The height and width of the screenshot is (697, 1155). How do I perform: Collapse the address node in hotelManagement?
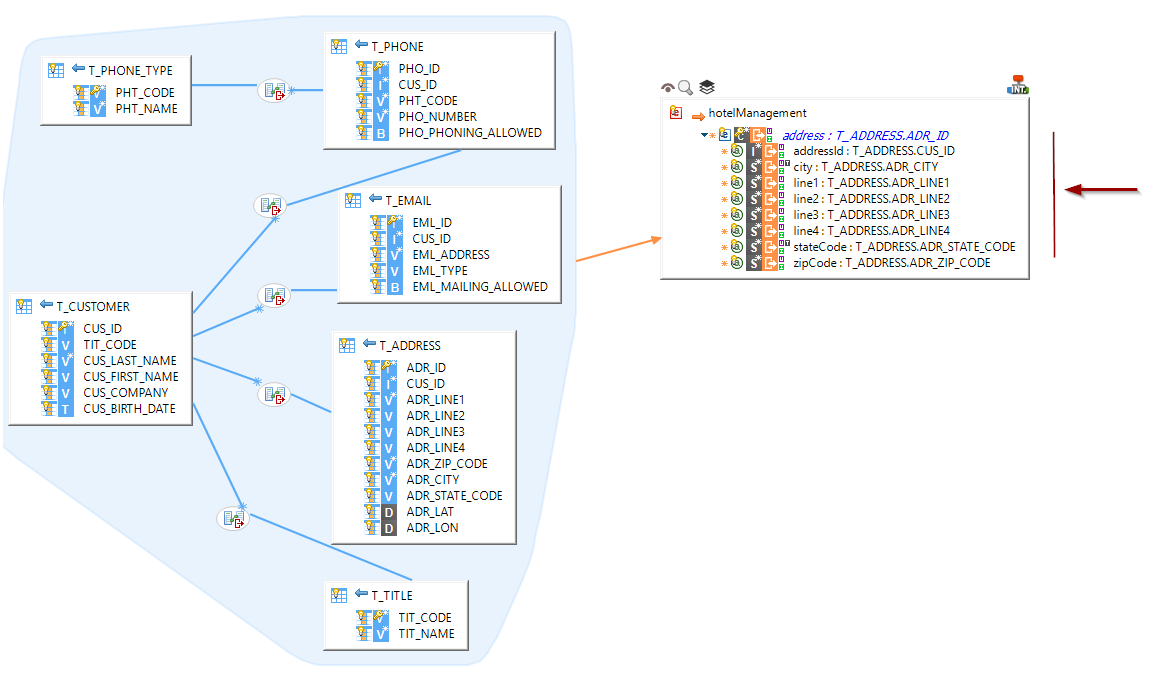(704, 135)
